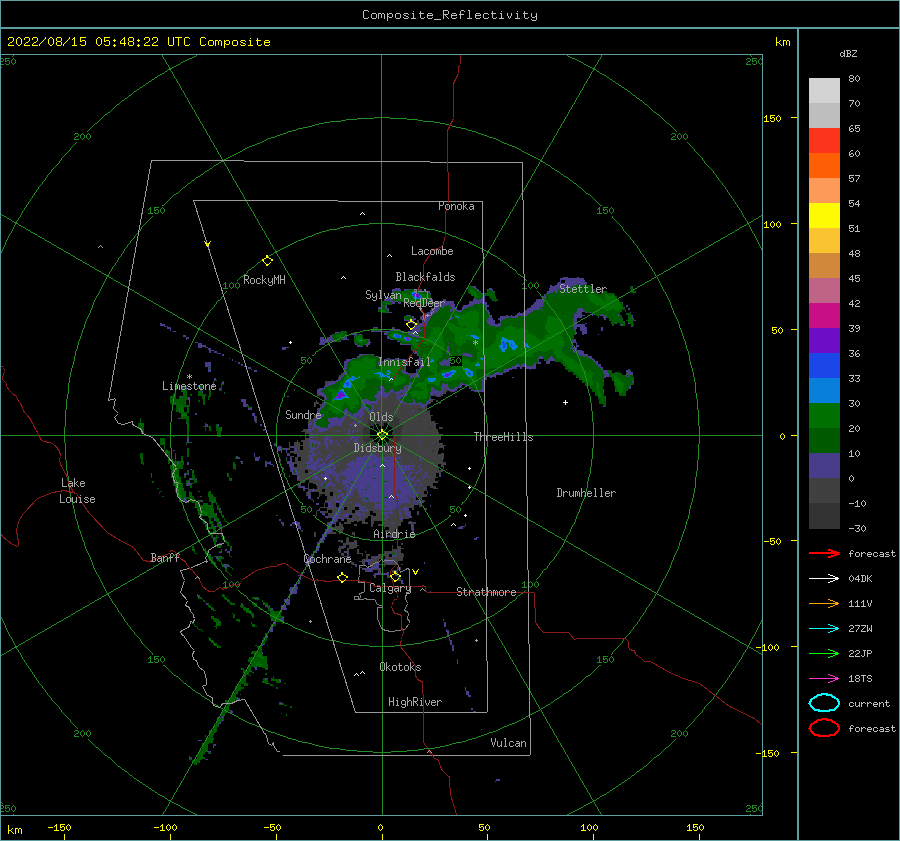This screenshot has height=841, width=900.
Task: Select the purple 36-39 dBZ swatch
Action: 824,340
